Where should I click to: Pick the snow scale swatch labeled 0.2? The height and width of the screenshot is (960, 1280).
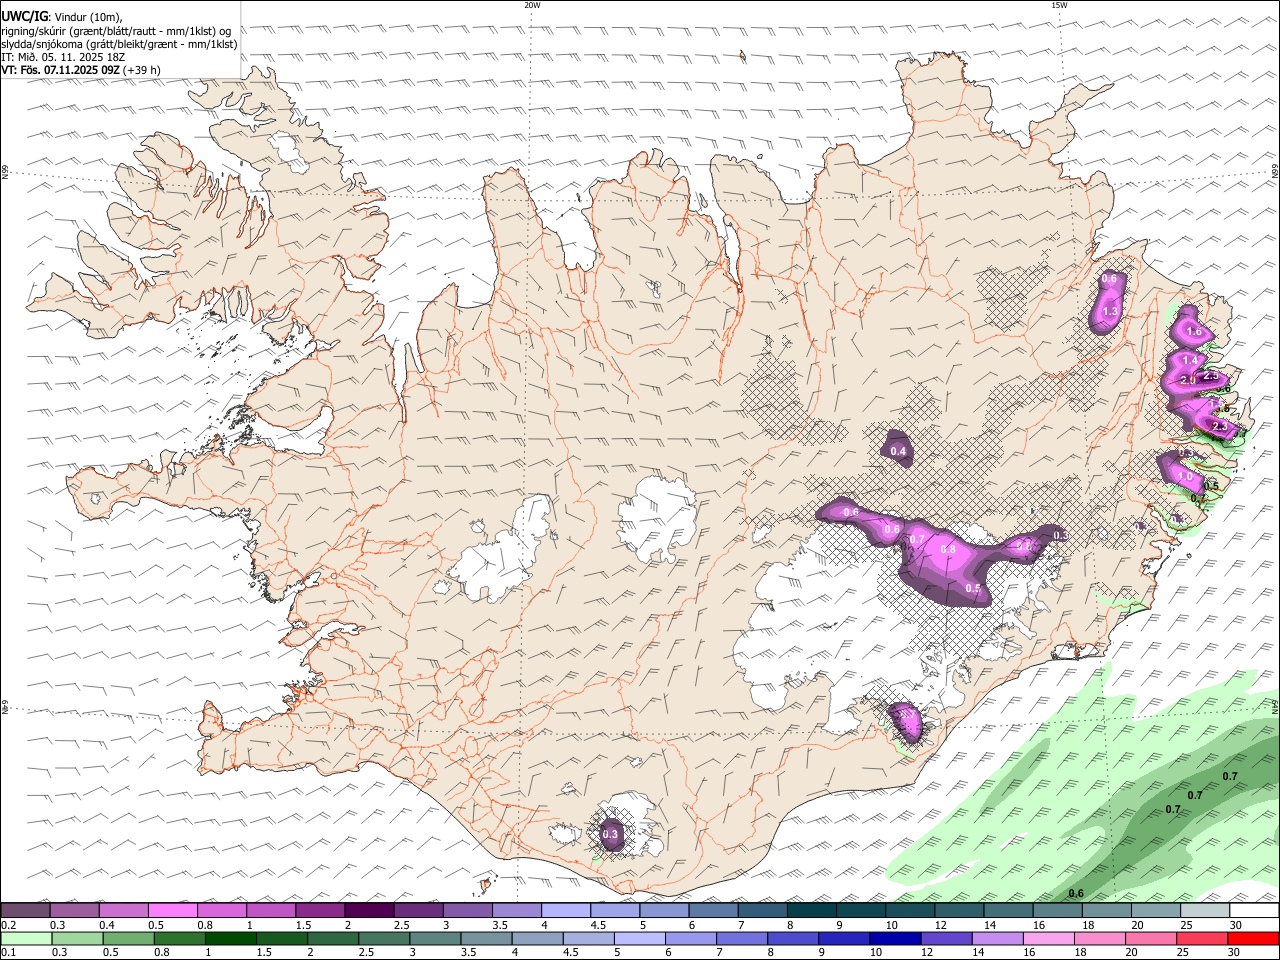click(25, 911)
